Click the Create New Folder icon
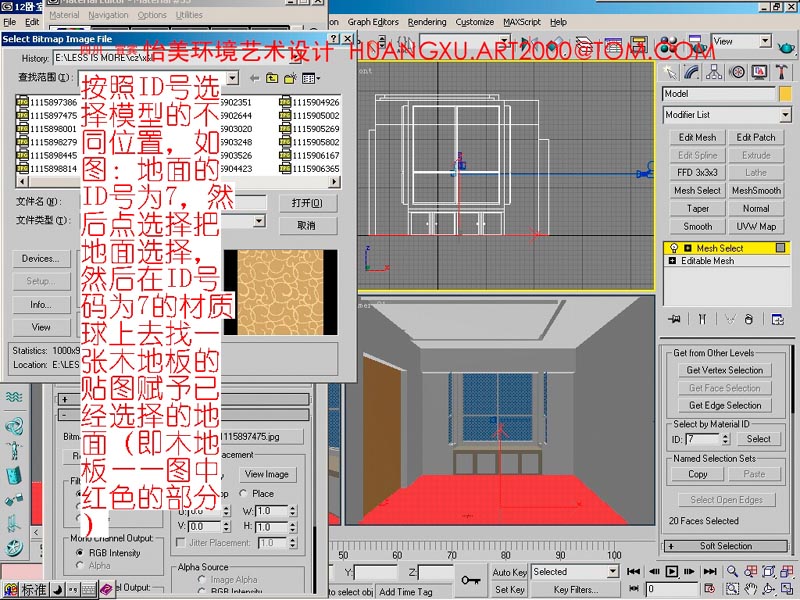Image resolution: width=800 pixels, height=600 pixels. [x=290, y=78]
